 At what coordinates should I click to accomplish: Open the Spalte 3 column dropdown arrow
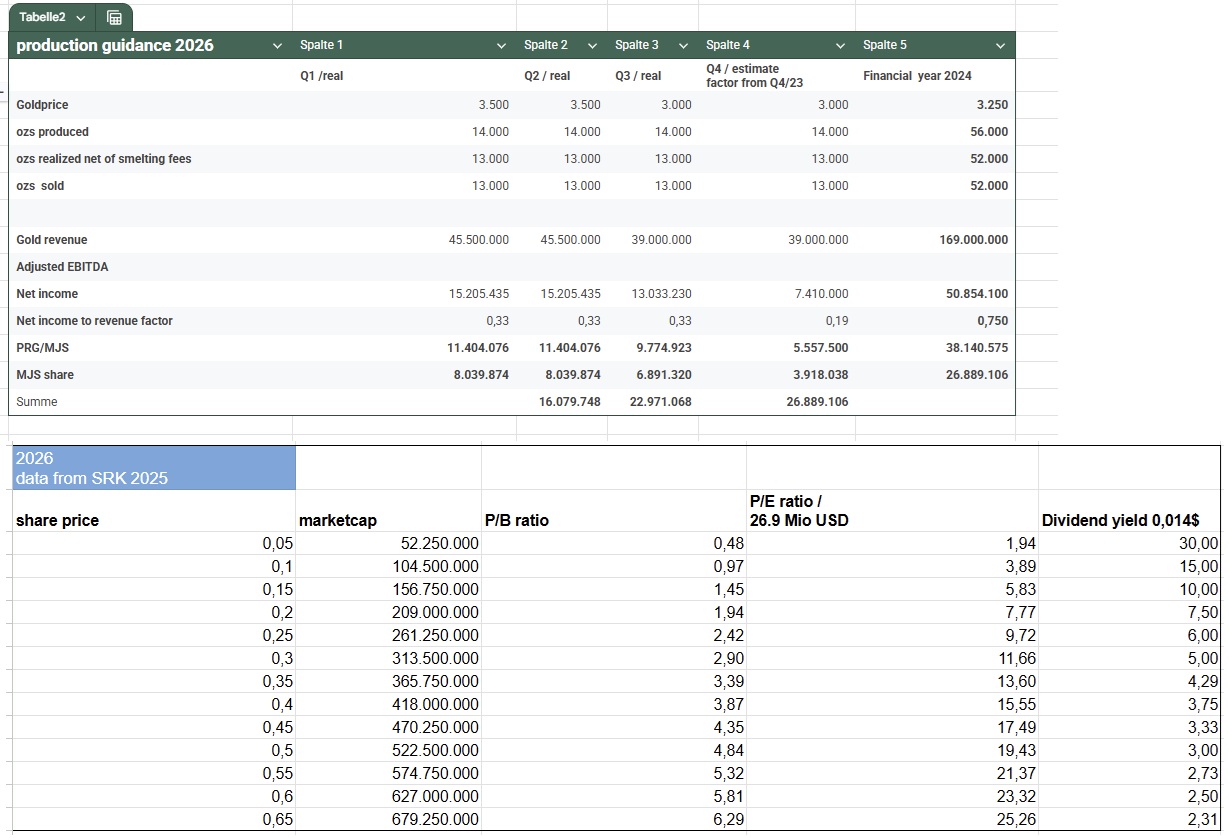(683, 46)
